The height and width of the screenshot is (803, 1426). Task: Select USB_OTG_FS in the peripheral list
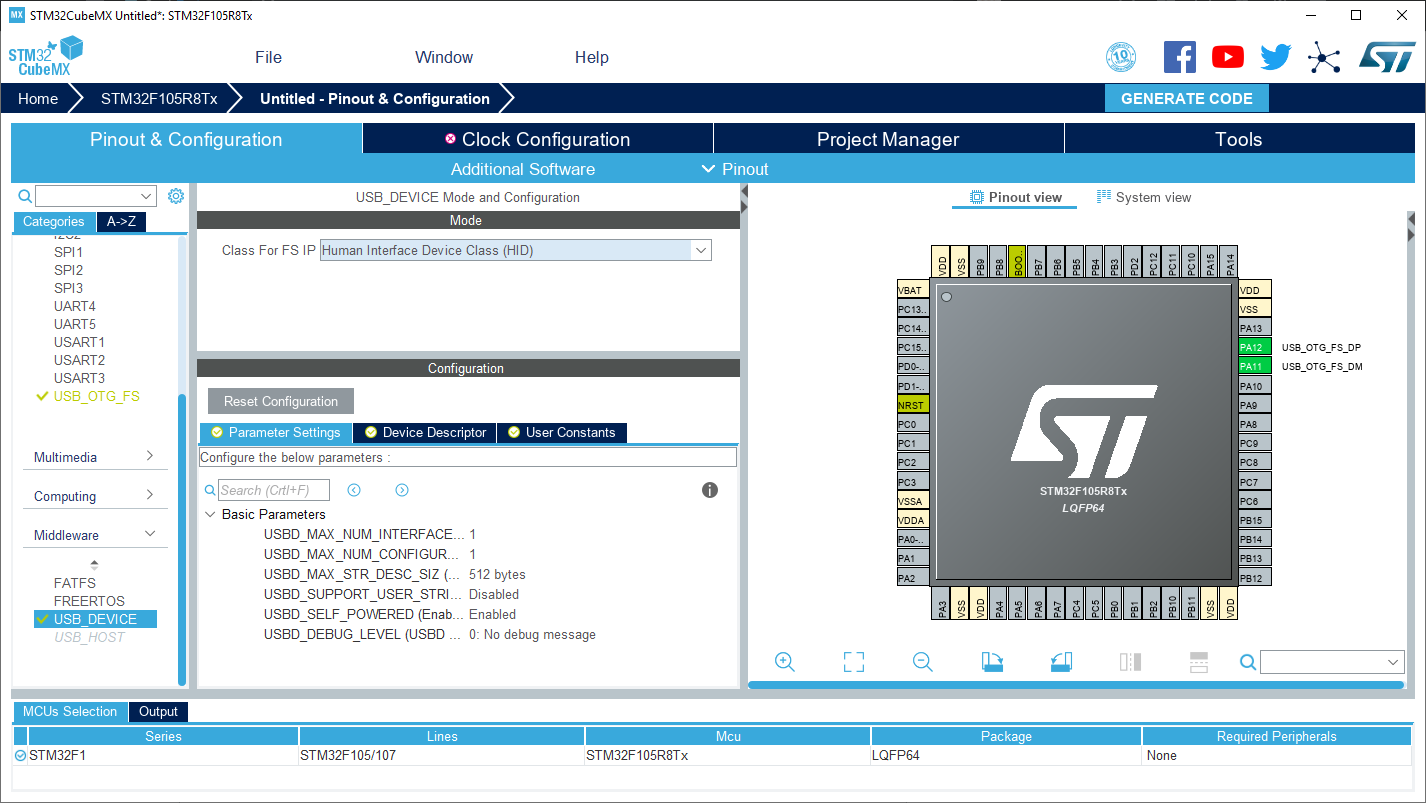point(96,396)
